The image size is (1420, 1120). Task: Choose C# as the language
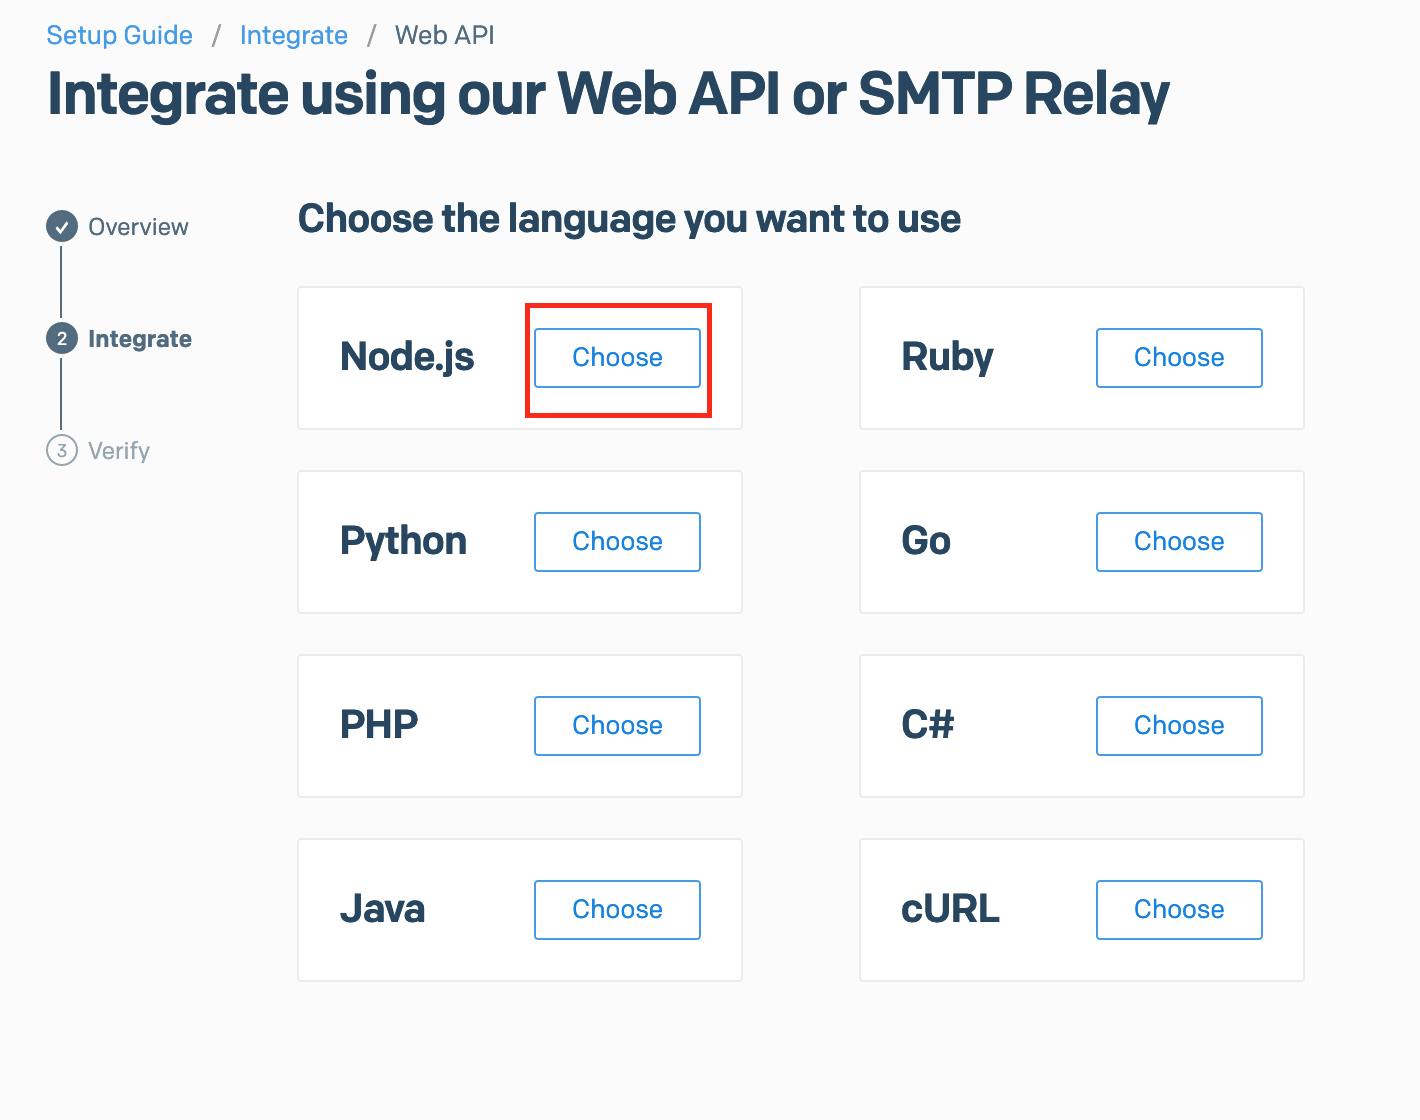tap(1179, 726)
